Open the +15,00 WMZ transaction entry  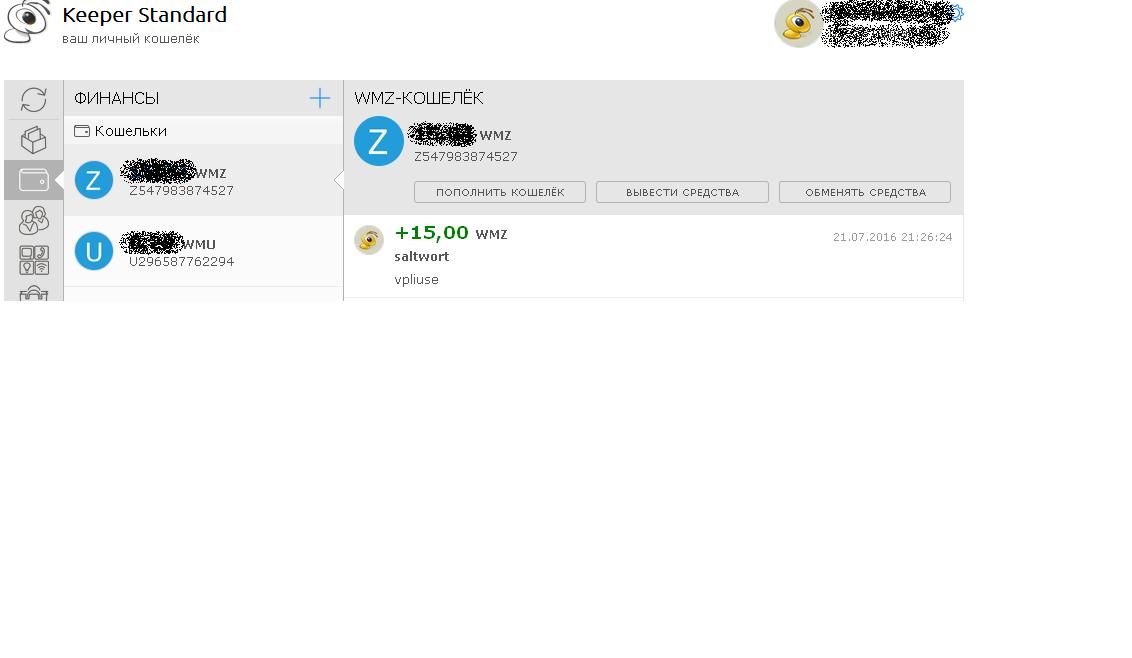653,256
